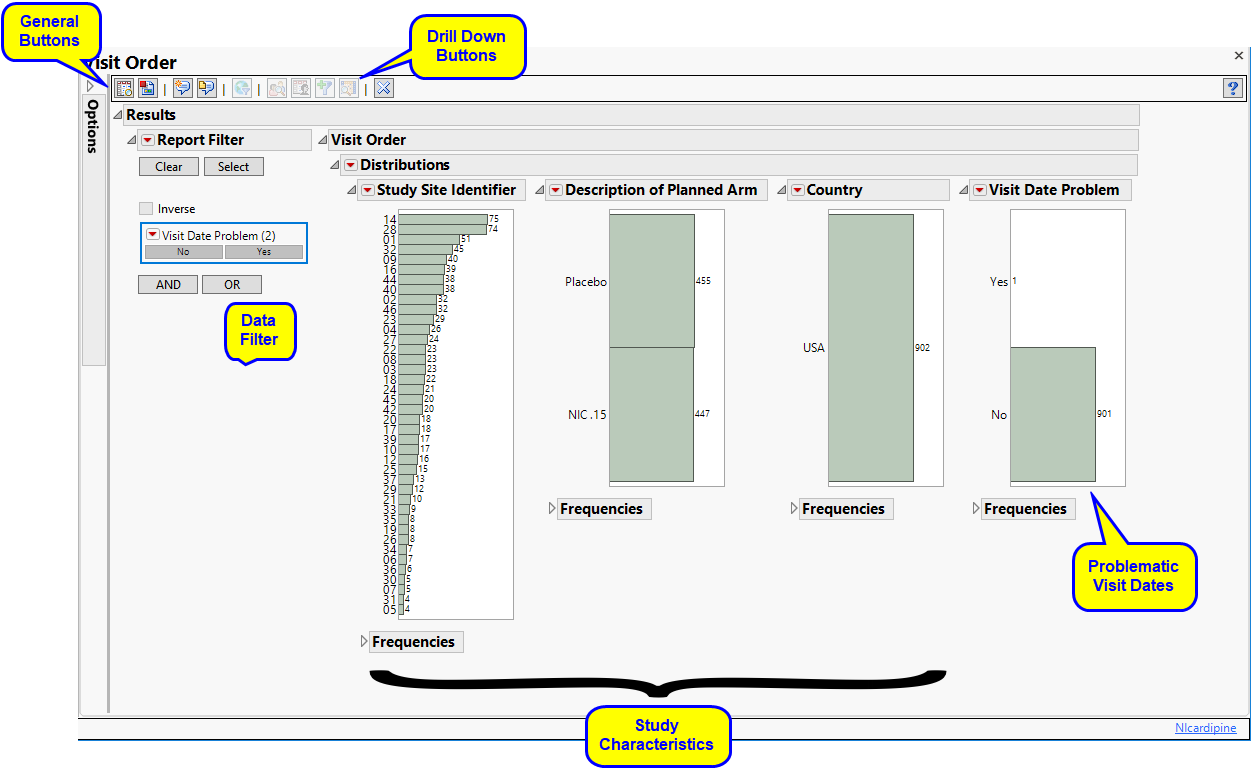Click the globe filter toolbar icon
The width and height of the screenshot is (1251, 782).
(242, 88)
